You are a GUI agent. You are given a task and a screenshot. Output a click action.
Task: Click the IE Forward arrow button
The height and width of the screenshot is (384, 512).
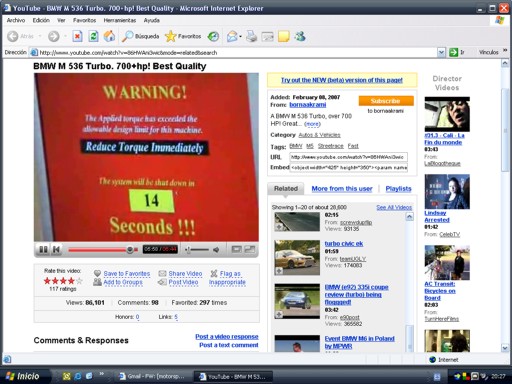coord(53,36)
